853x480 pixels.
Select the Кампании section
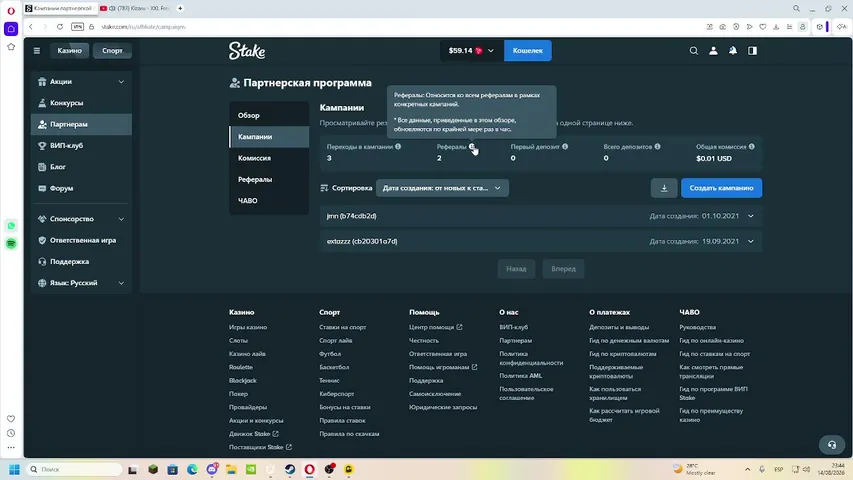pos(269,137)
